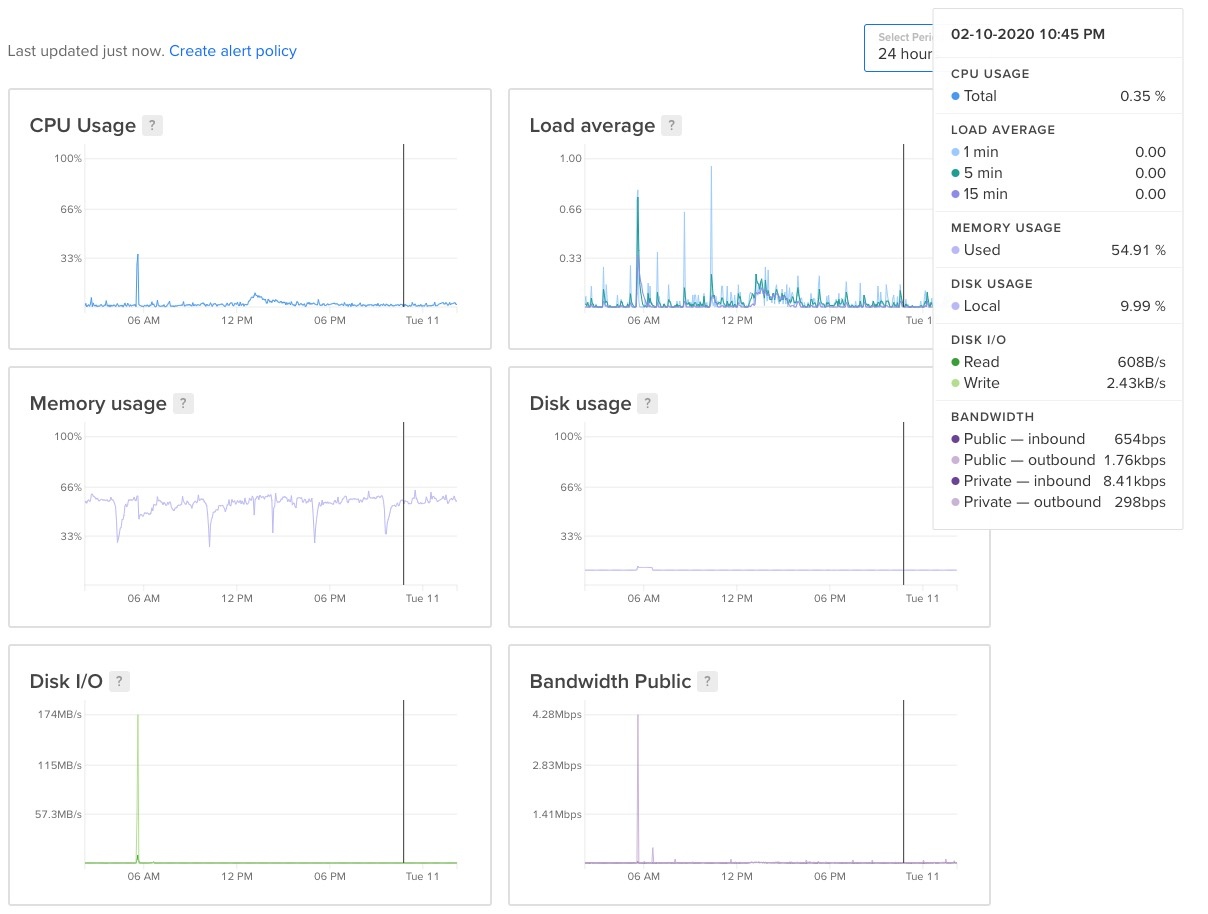Click the vertical time marker in Disk I/O chart
The width and height of the screenshot is (1208, 914).
[403, 780]
